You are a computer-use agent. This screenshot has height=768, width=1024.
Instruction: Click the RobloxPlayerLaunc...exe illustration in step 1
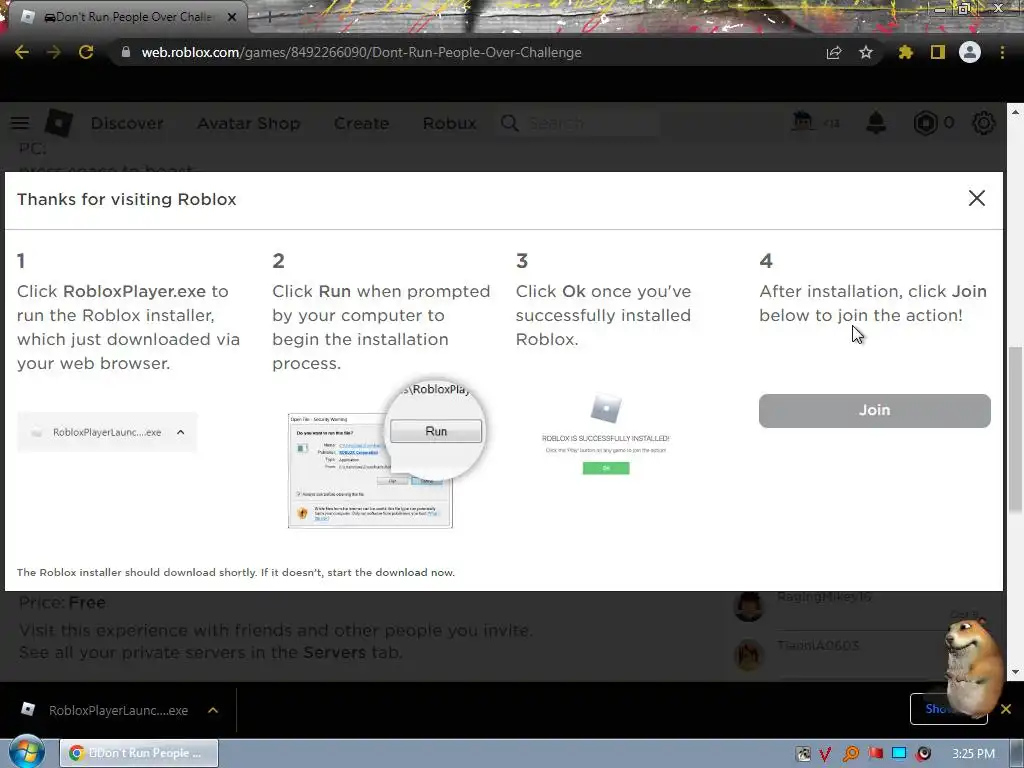(x=107, y=432)
